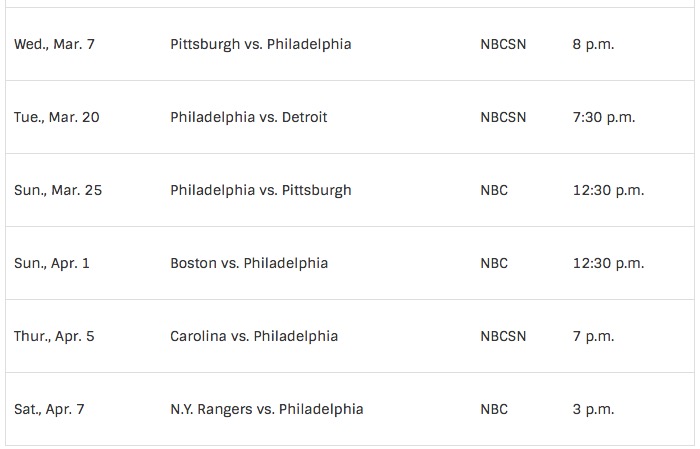Select the Thur., Apr. 5 date cell
700x449 pixels.
(x=54, y=336)
